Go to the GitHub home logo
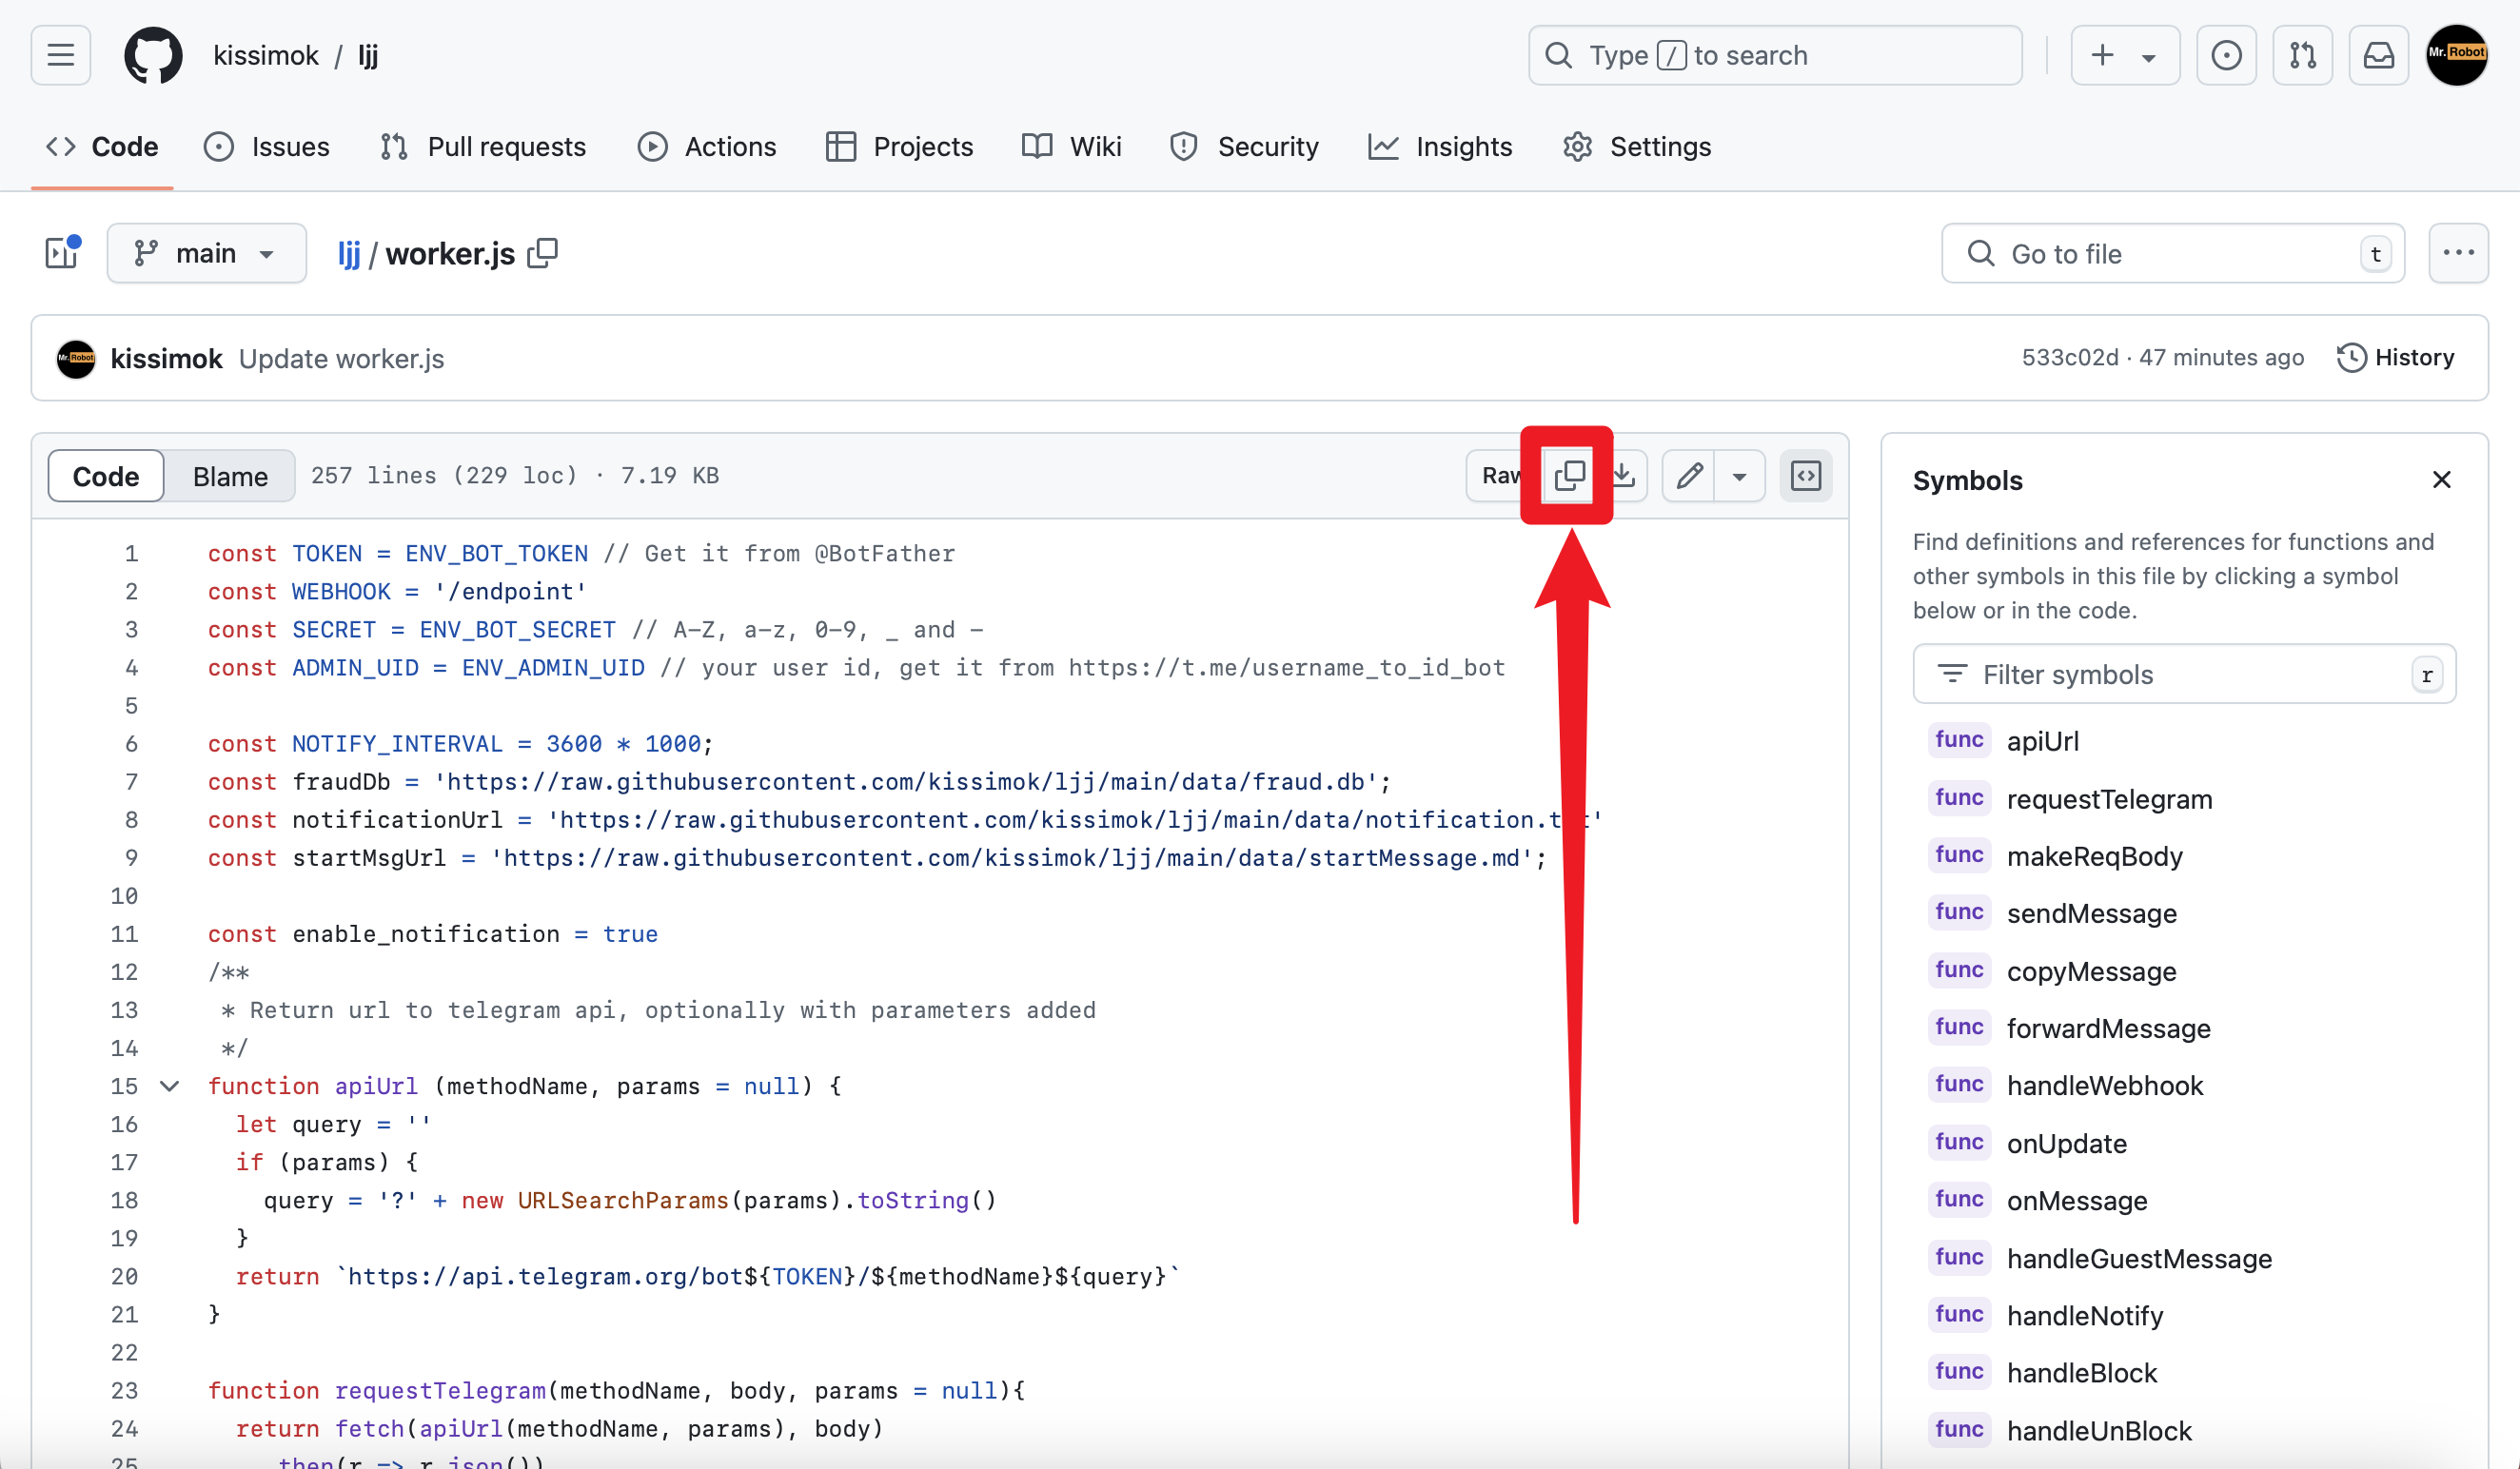The height and width of the screenshot is (1469, 2520). (x=153, y=55)
